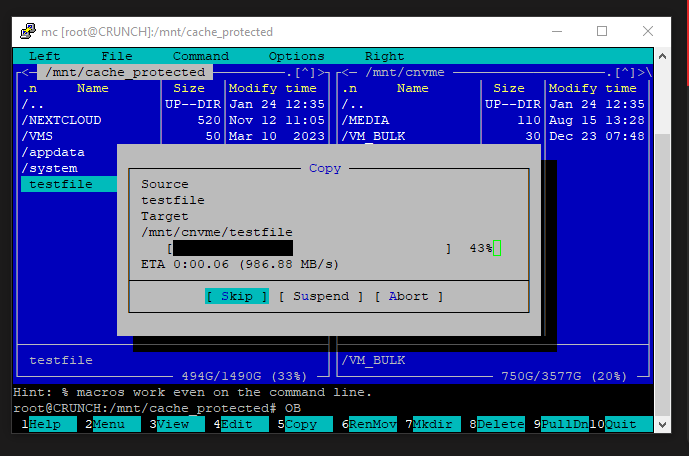Click the /mnt/cnvme/testfile target path
Viewport: 689px width, 456px height.
tap(217, 232)
